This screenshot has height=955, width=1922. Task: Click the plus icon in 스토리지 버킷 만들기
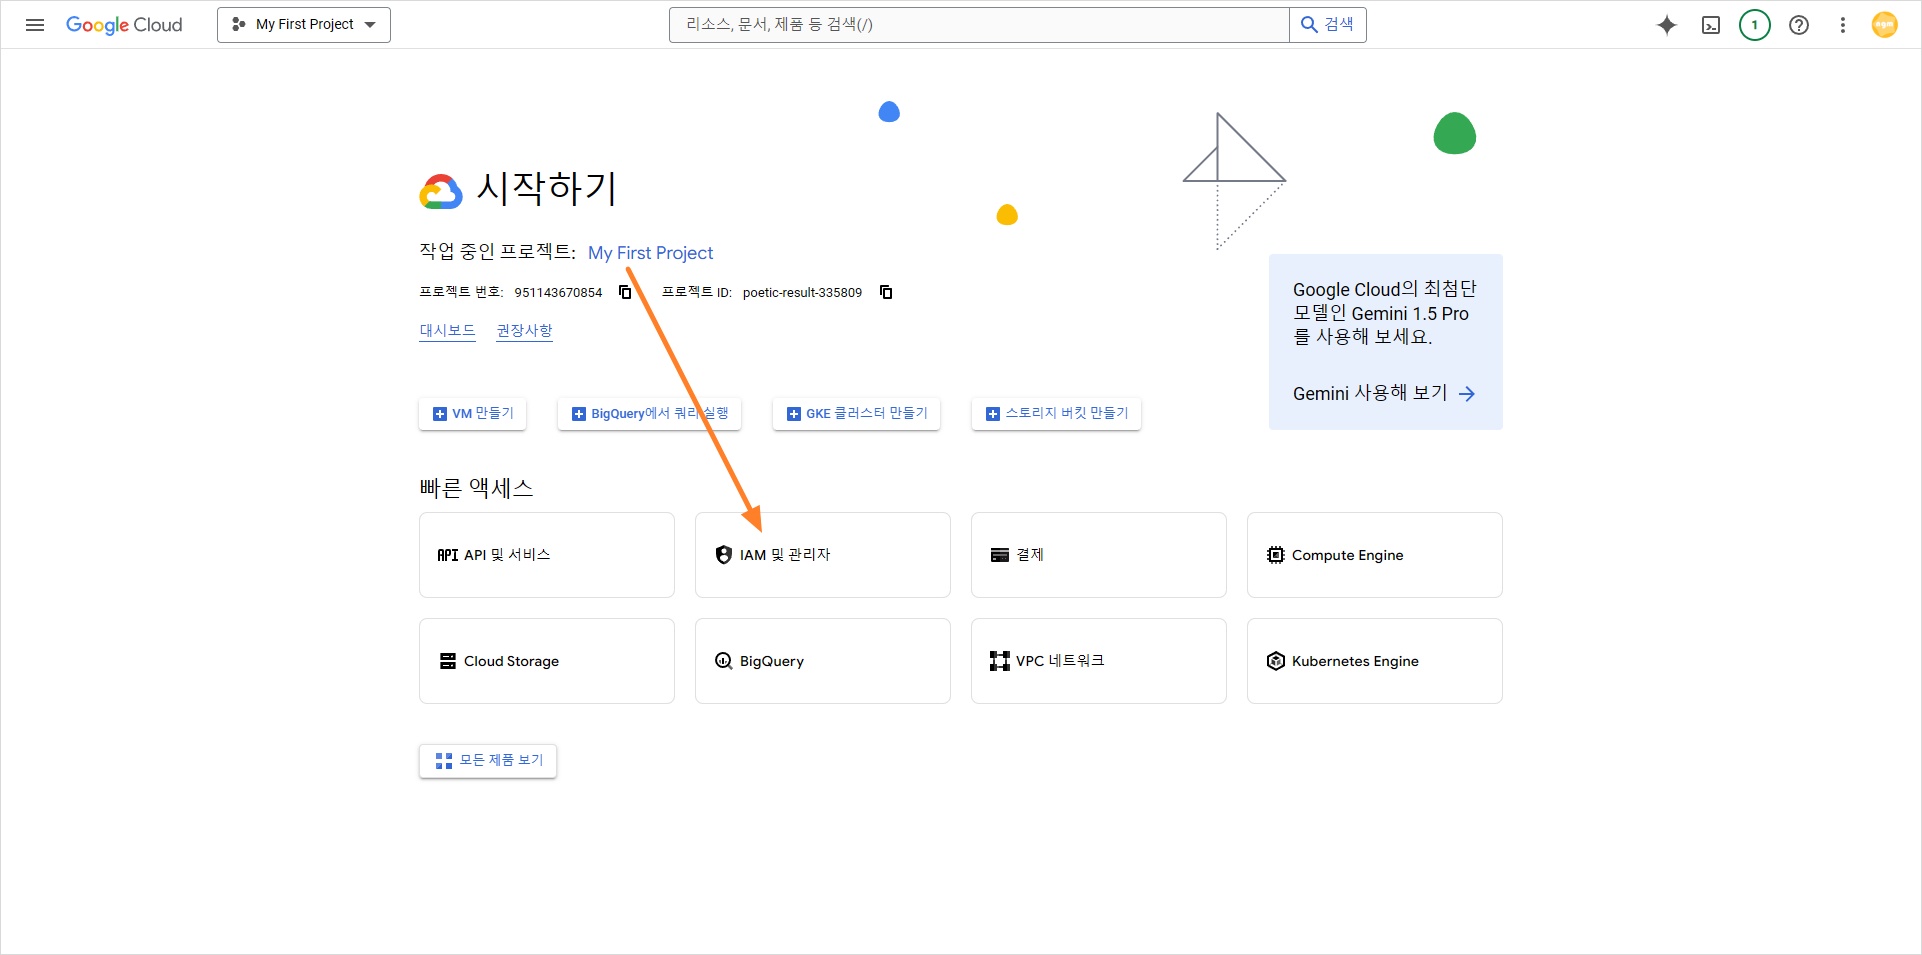pyautogui.click(x=993, y=414)
